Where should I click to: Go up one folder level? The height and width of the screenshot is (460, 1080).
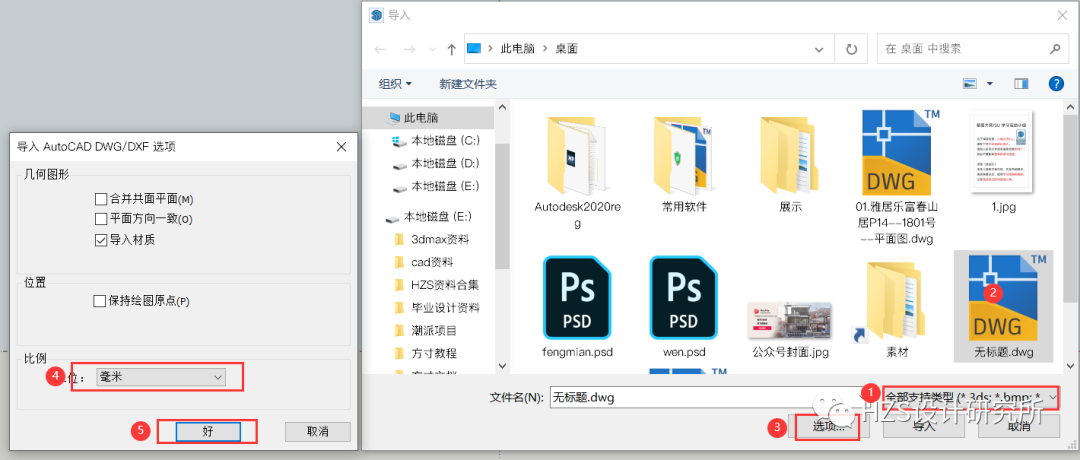point(452,50)
